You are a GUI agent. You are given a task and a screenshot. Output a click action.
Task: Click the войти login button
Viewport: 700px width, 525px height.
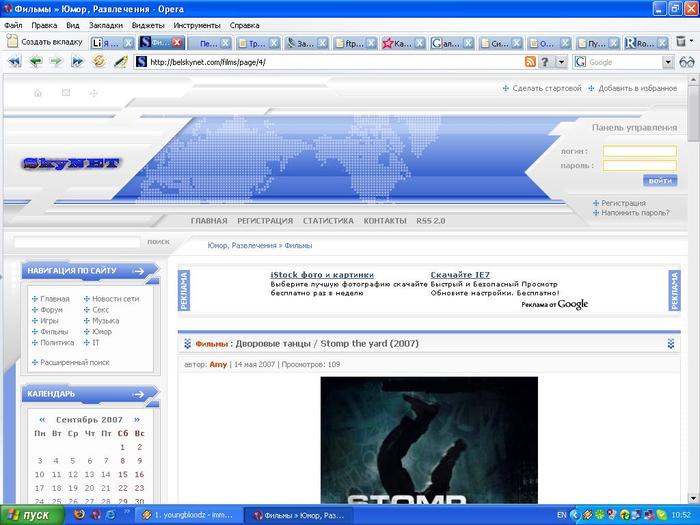pos(659,181)
